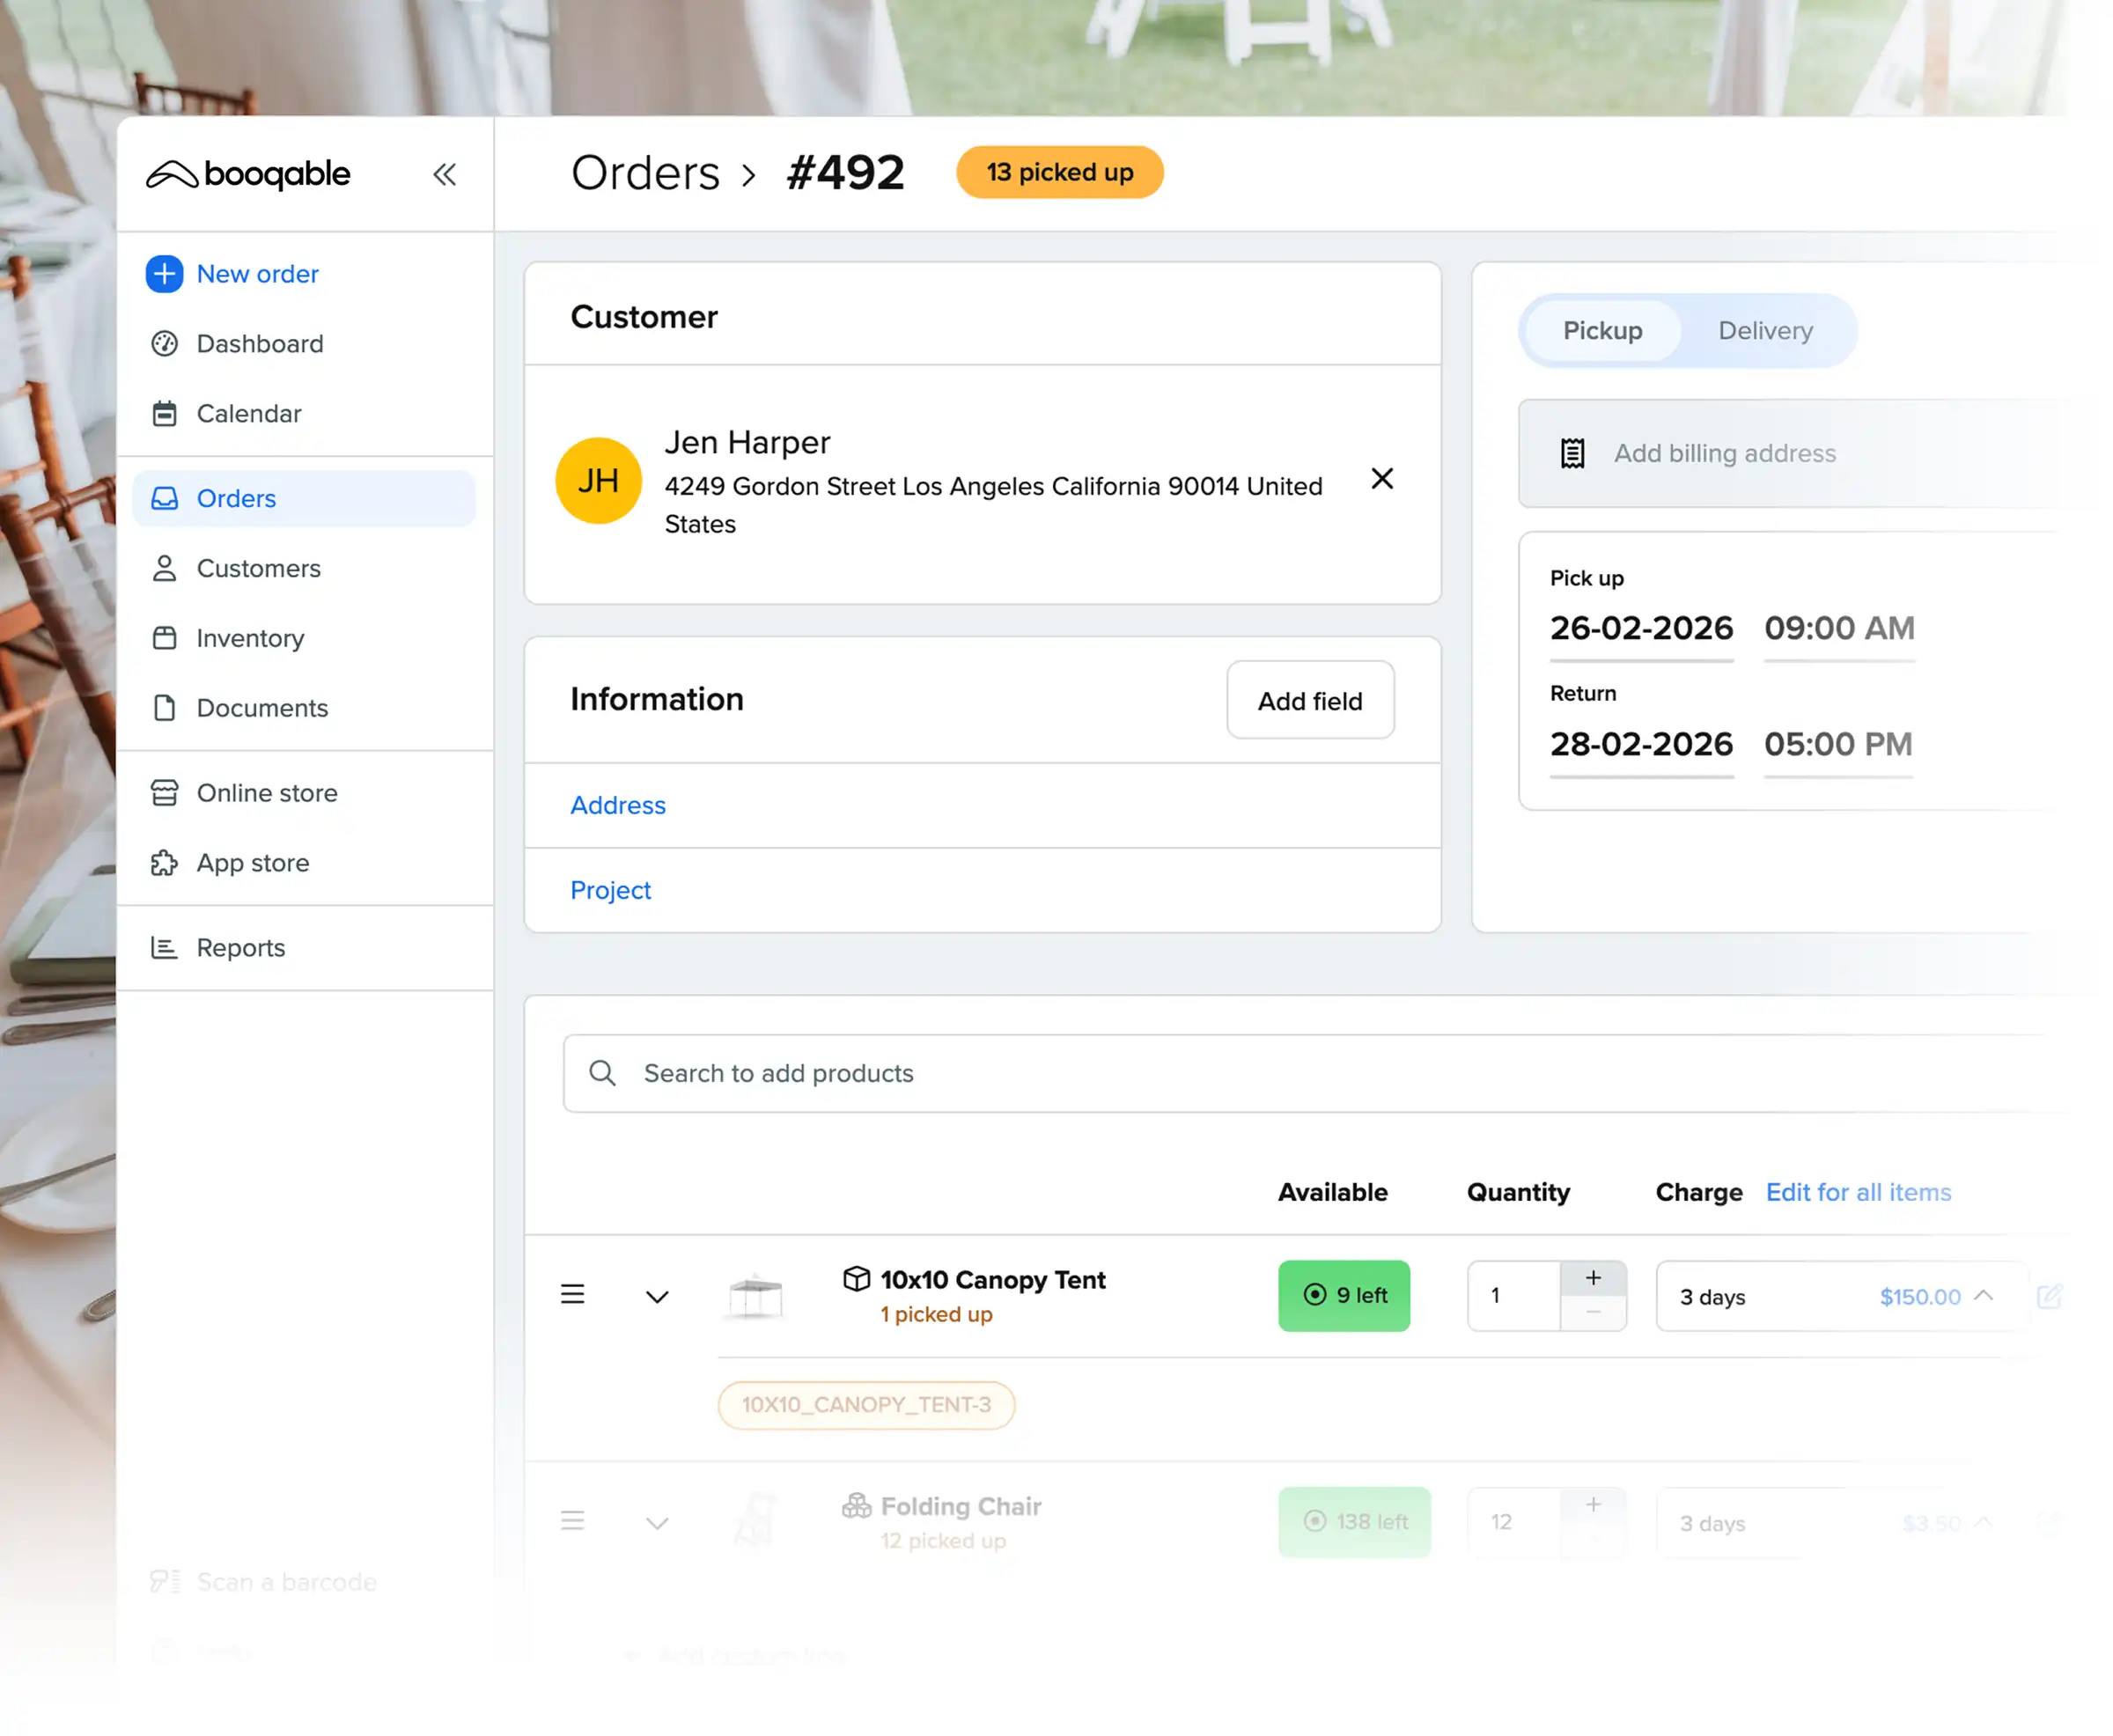The width and height of the screenshot is (2113, 1736).
Task: Open Edit for all items
Action: pos(1858,1192)
